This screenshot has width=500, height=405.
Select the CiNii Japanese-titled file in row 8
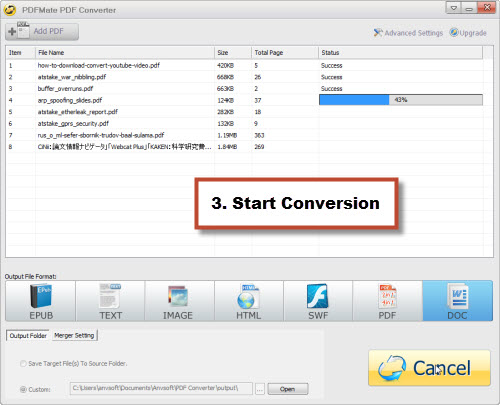click(244, 147)
